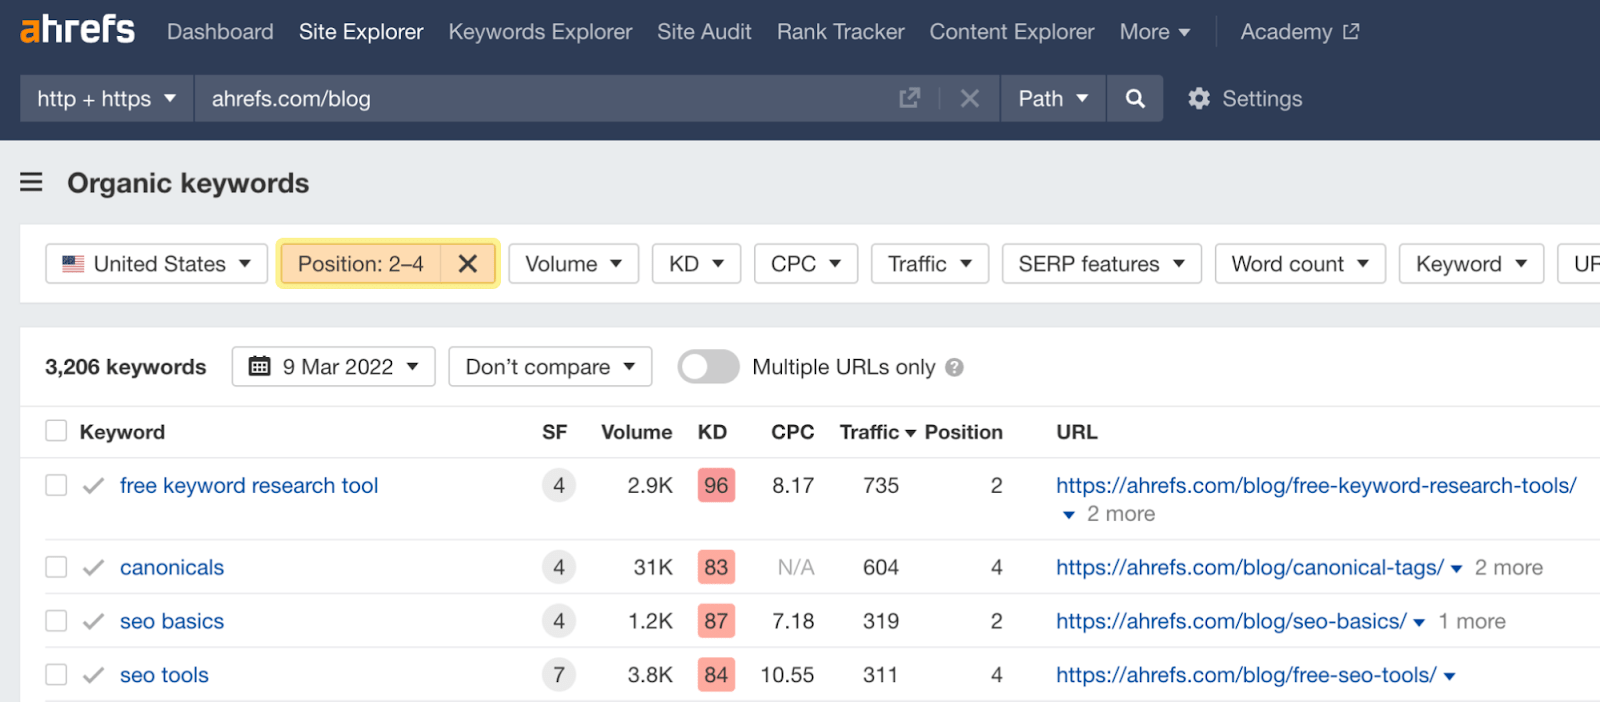Open Settings via the gear icon
Viewport: 1600px width, 702px height.
pyautogui.click(x=1199, y=98)
